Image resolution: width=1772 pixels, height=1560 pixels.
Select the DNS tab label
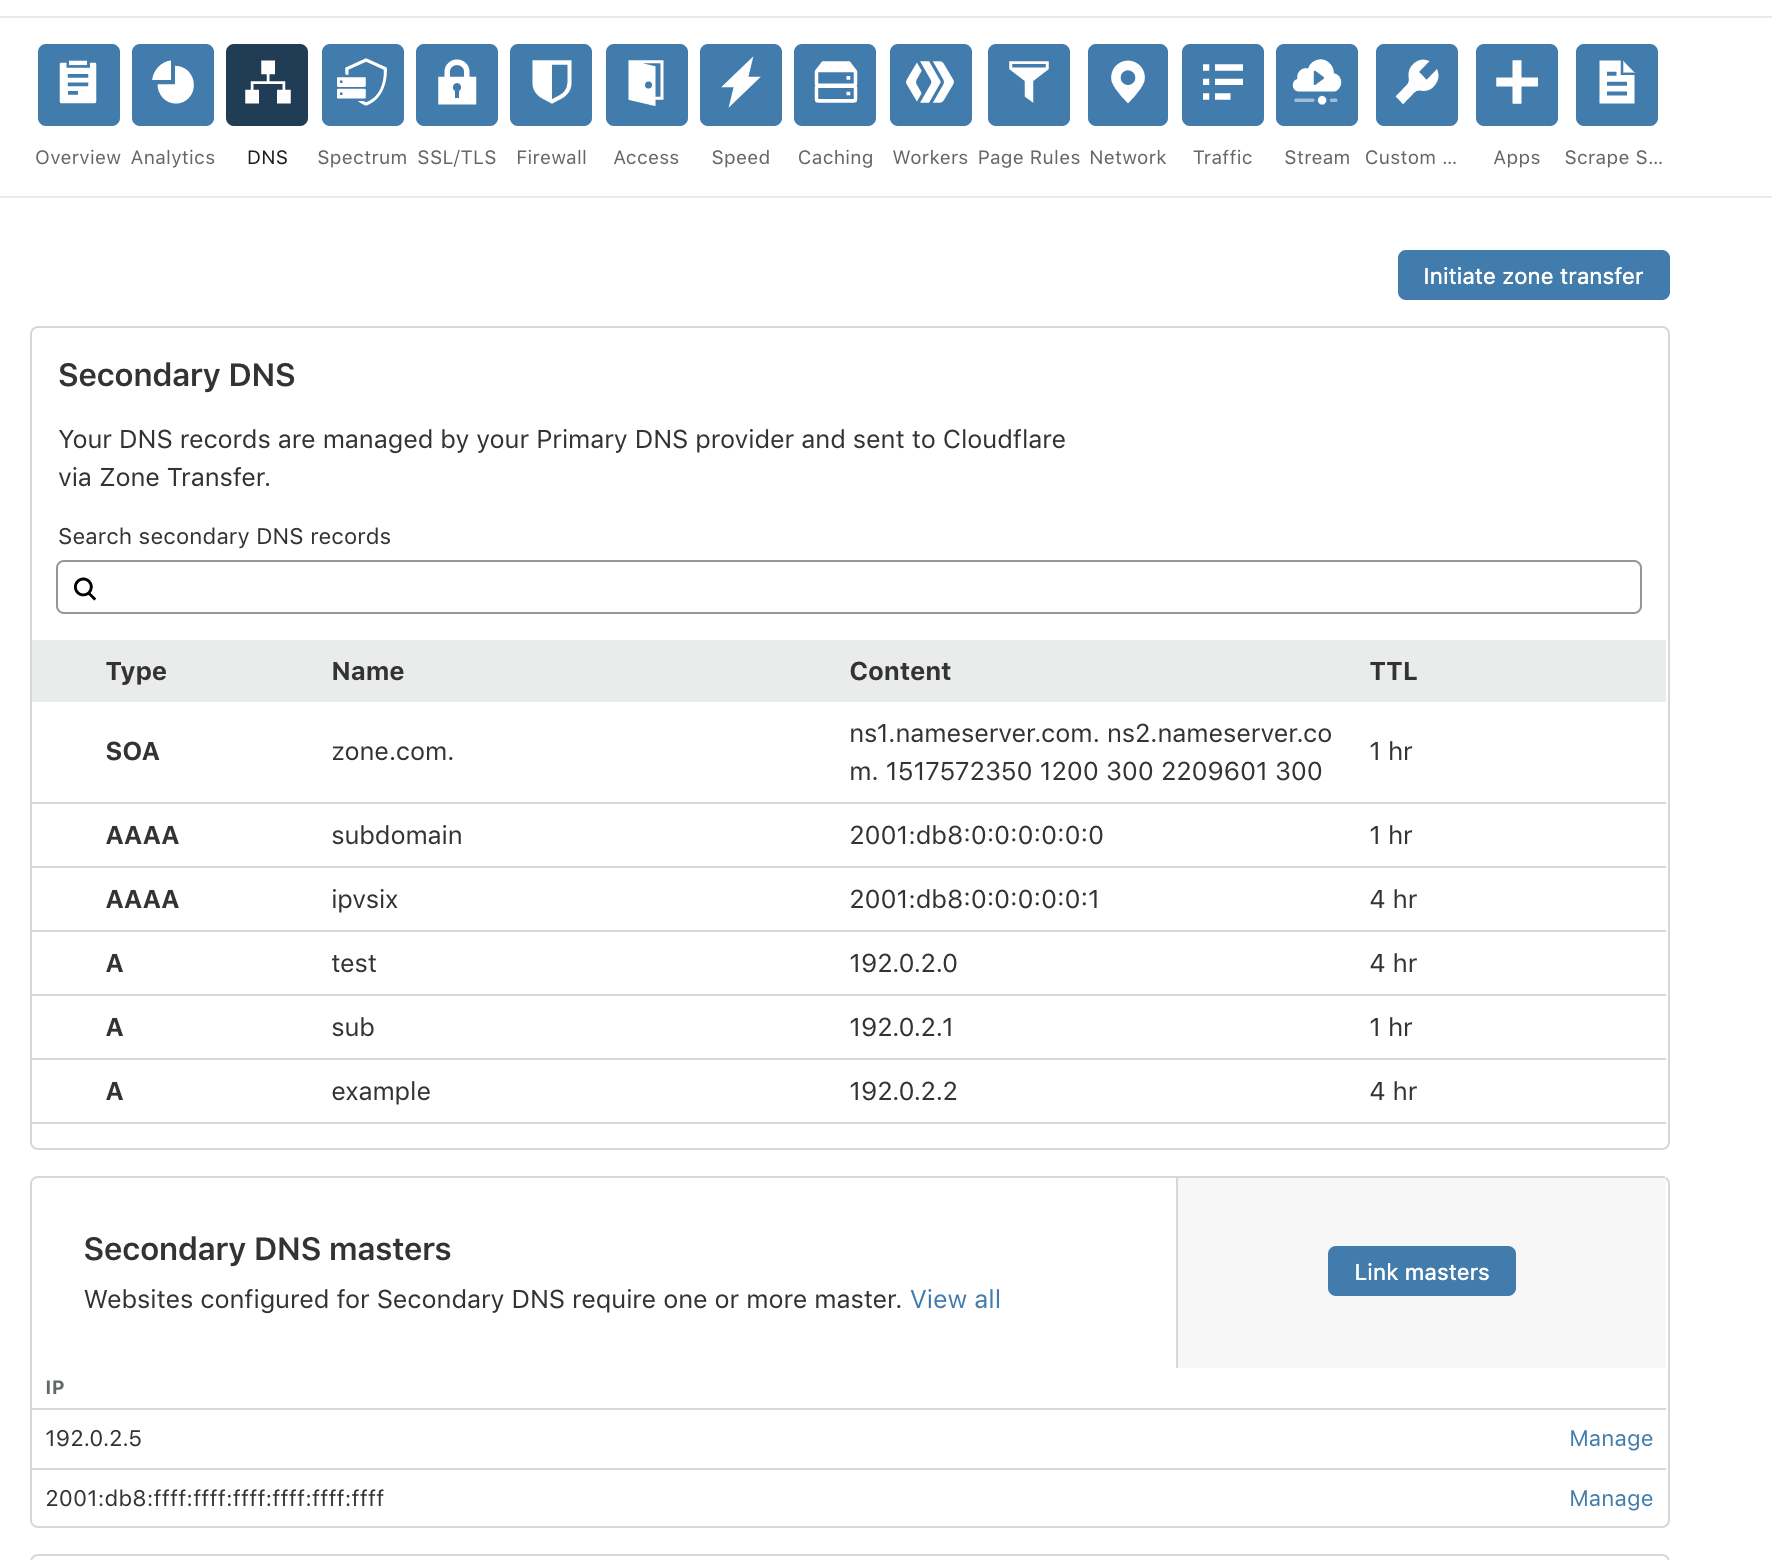coord(267,157)
